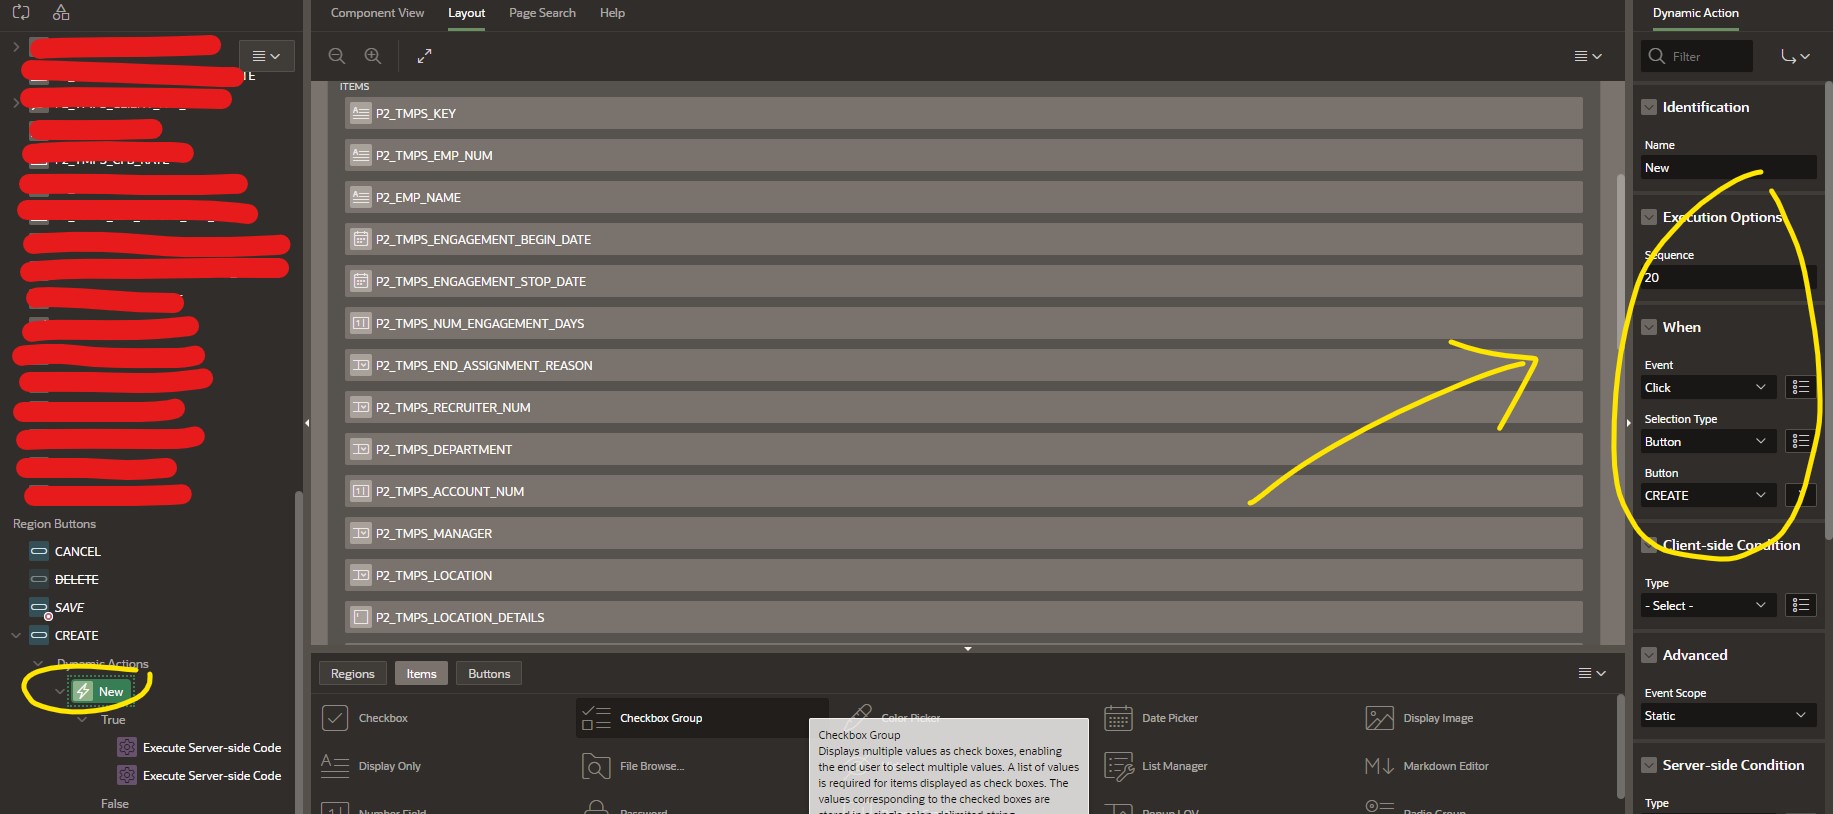
Task: Open the Dynamic Action properties tab
Action: (1695, 13)
